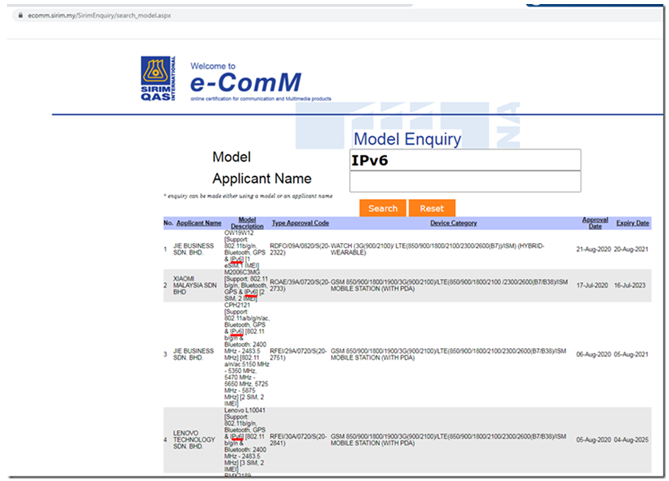Click expiry date 05-Aug-2021
Image resolution: width=669 pixels, height=481 pixels.
(x=631, y=354)
